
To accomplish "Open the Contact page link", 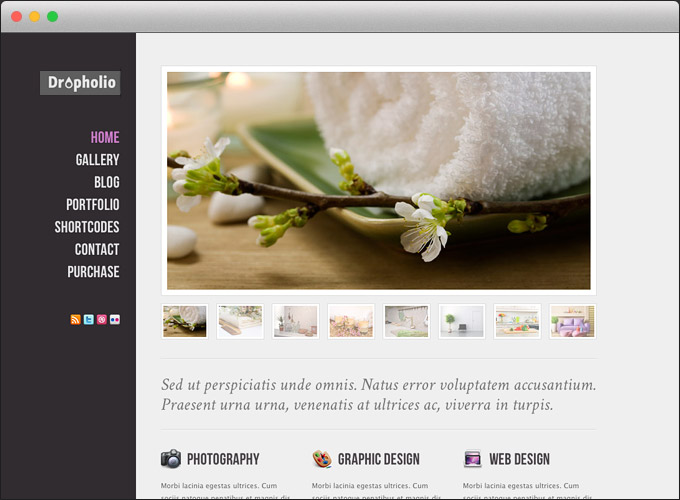I will pos(97,250).
